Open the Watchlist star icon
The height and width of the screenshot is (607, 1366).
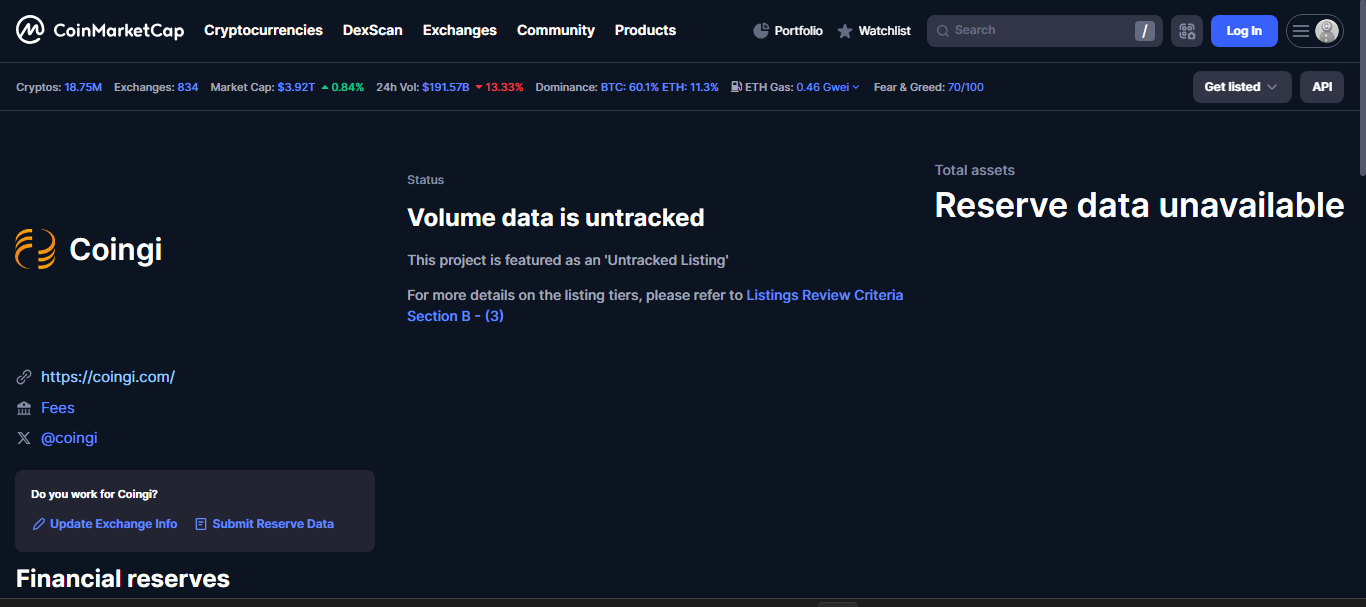[x=845, y=31]
